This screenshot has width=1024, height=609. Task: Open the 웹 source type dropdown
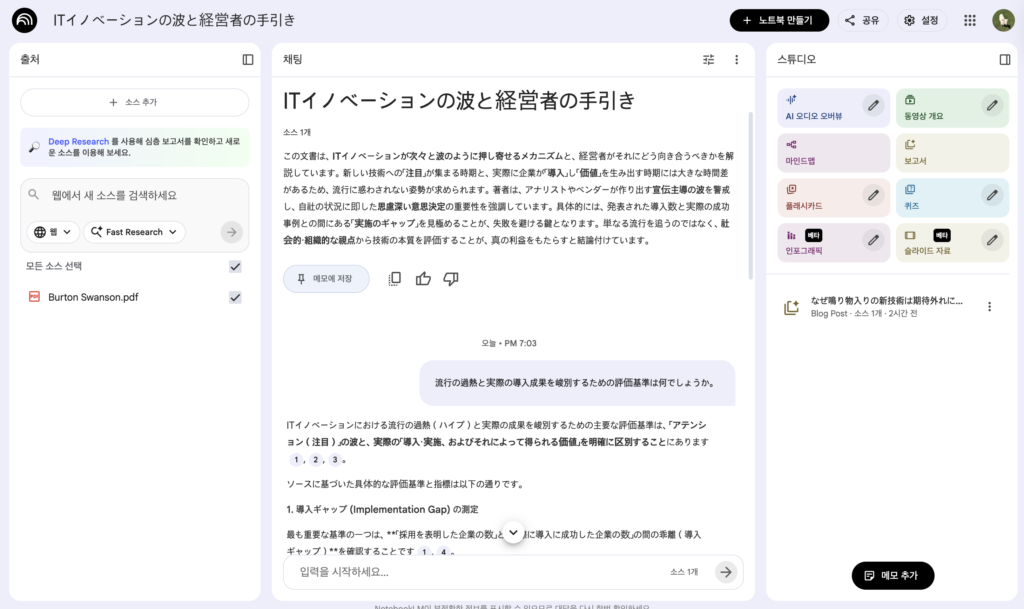coord(54,232)
